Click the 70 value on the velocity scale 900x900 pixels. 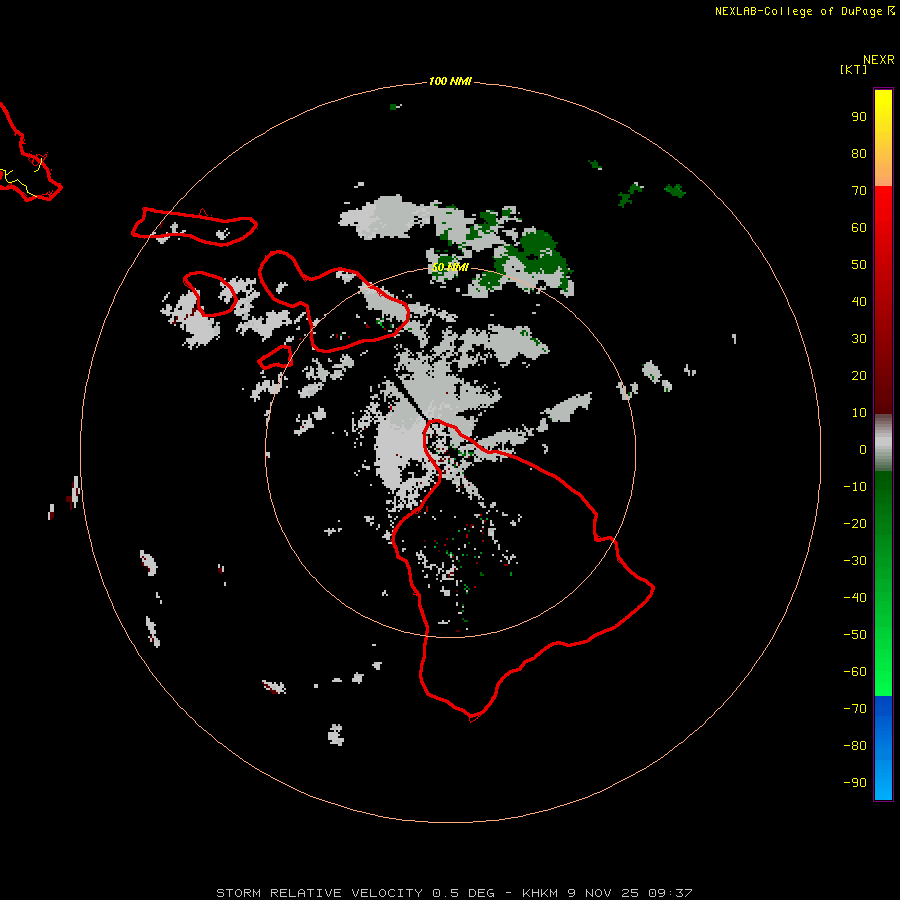pyautogui.click(x=859, y=191)
